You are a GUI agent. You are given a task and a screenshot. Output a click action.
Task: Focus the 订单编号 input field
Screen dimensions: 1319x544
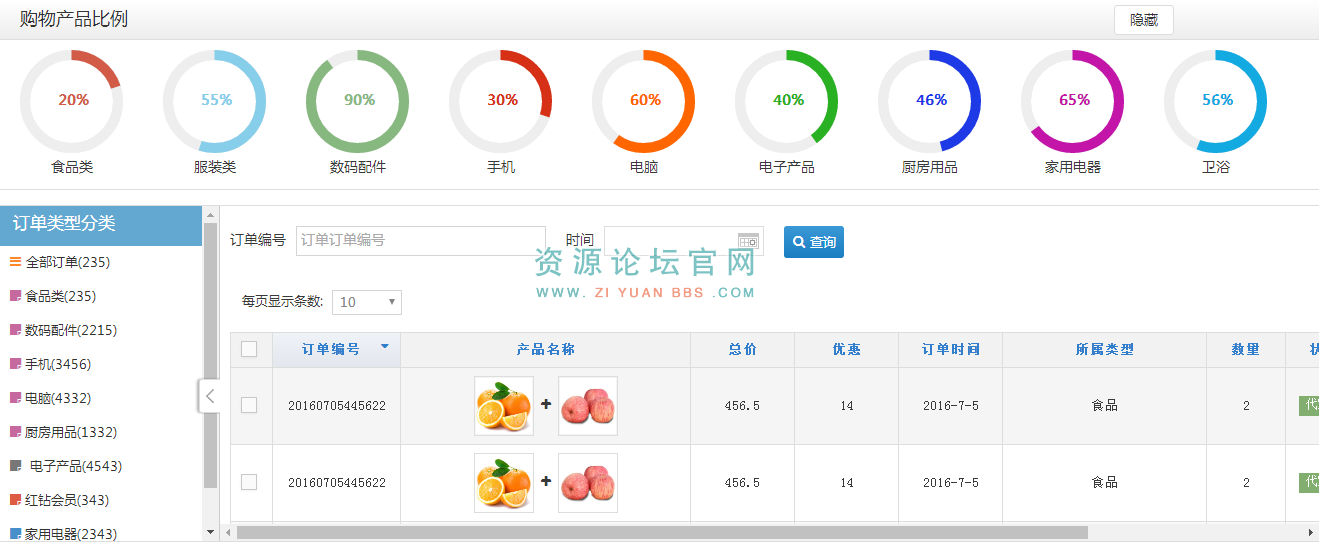tap(421, 240)
